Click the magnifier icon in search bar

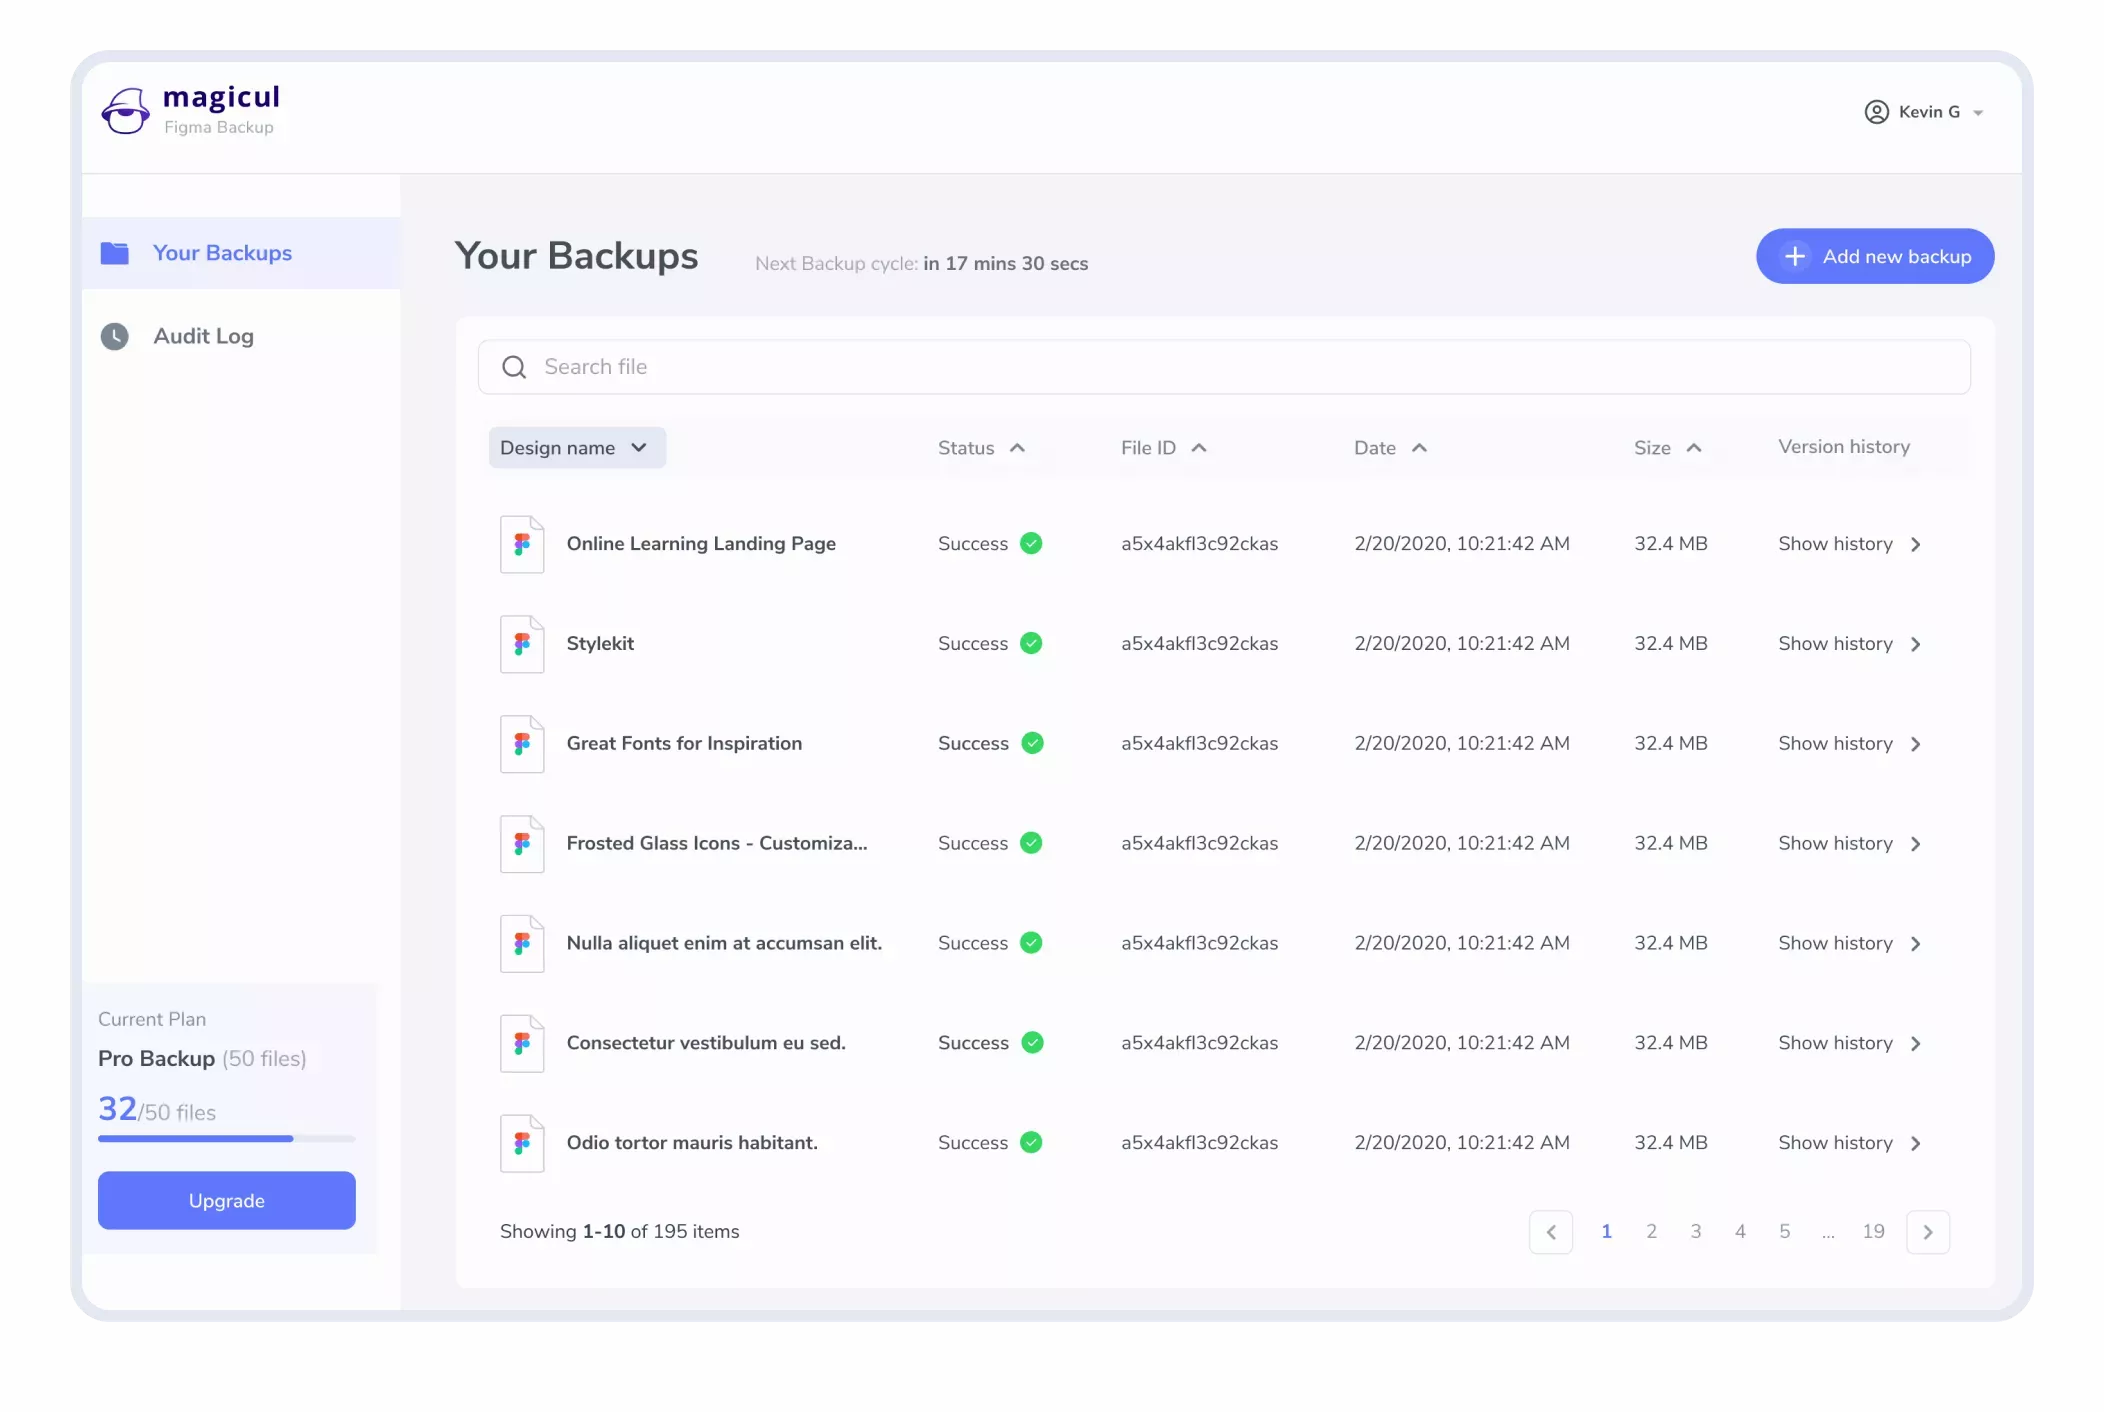pyautogui.click(x=514, y=367)
